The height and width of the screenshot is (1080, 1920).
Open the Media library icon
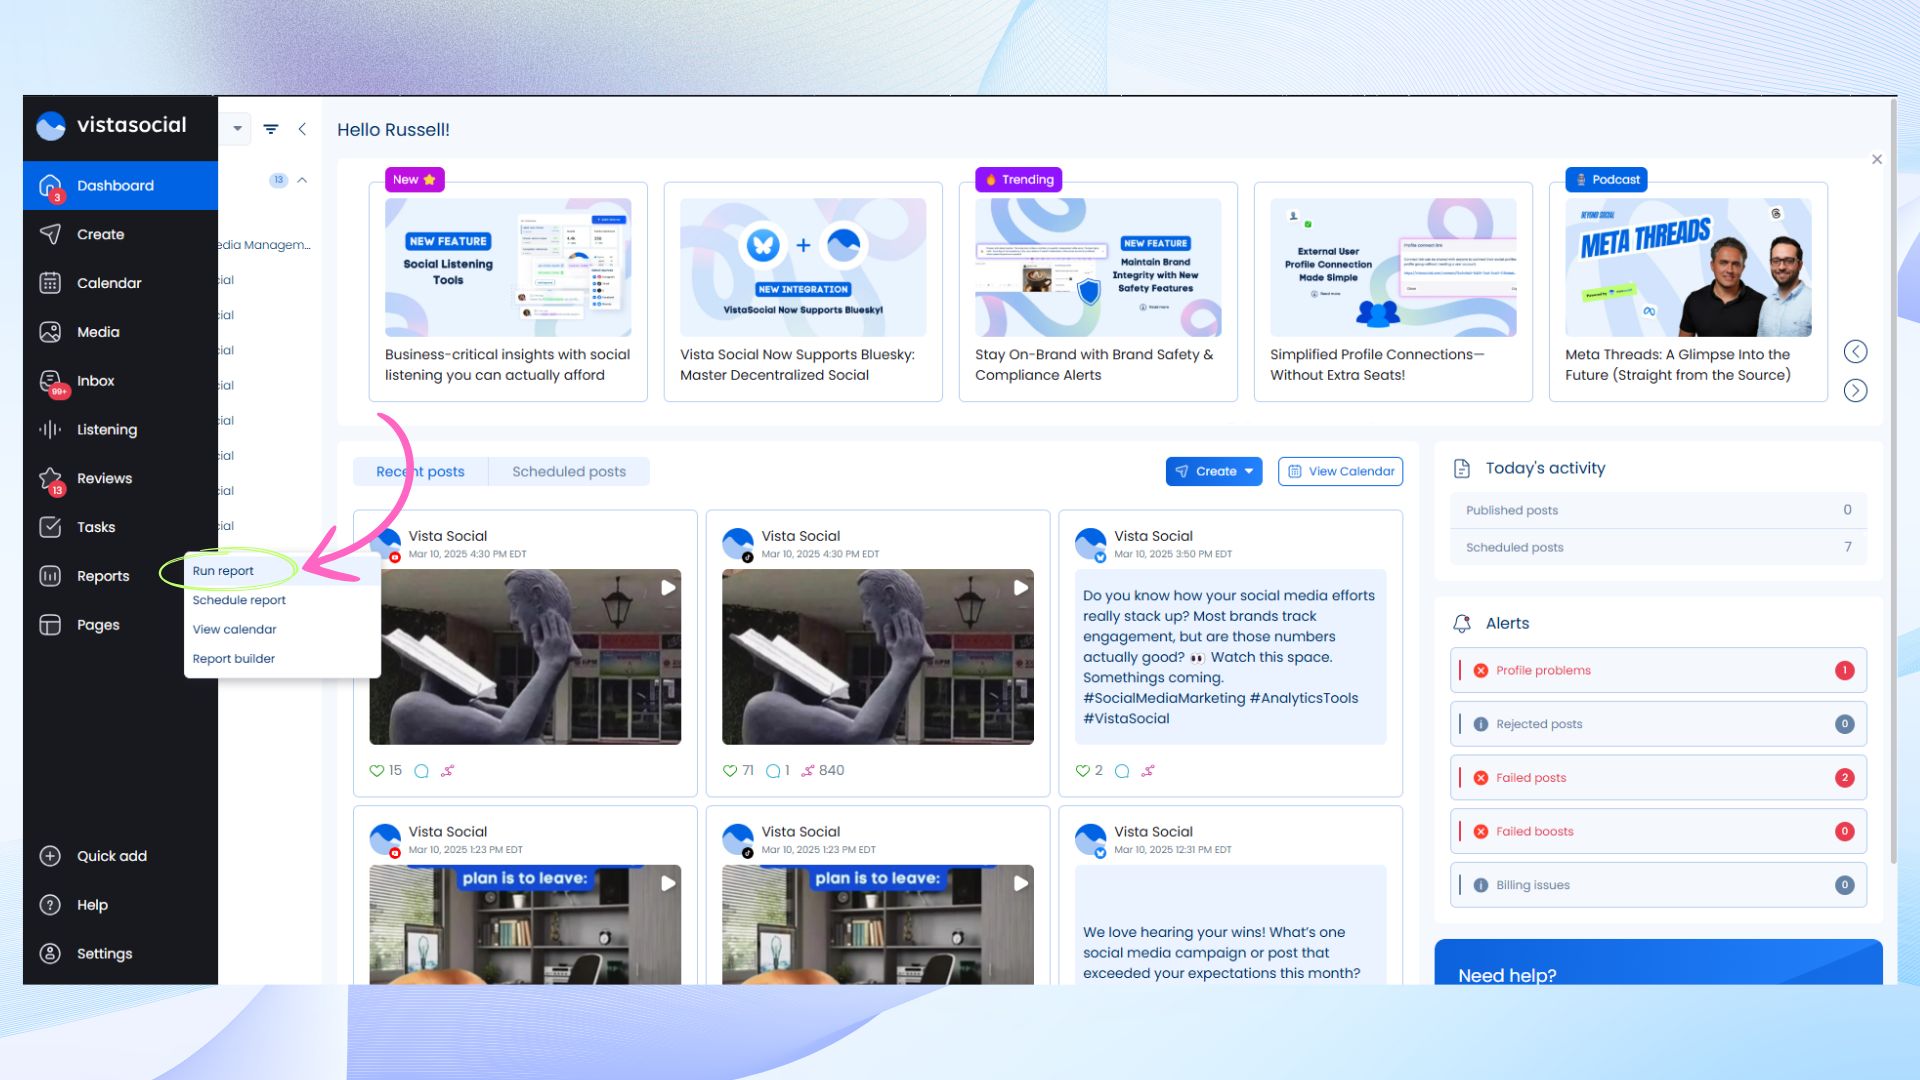50,332
